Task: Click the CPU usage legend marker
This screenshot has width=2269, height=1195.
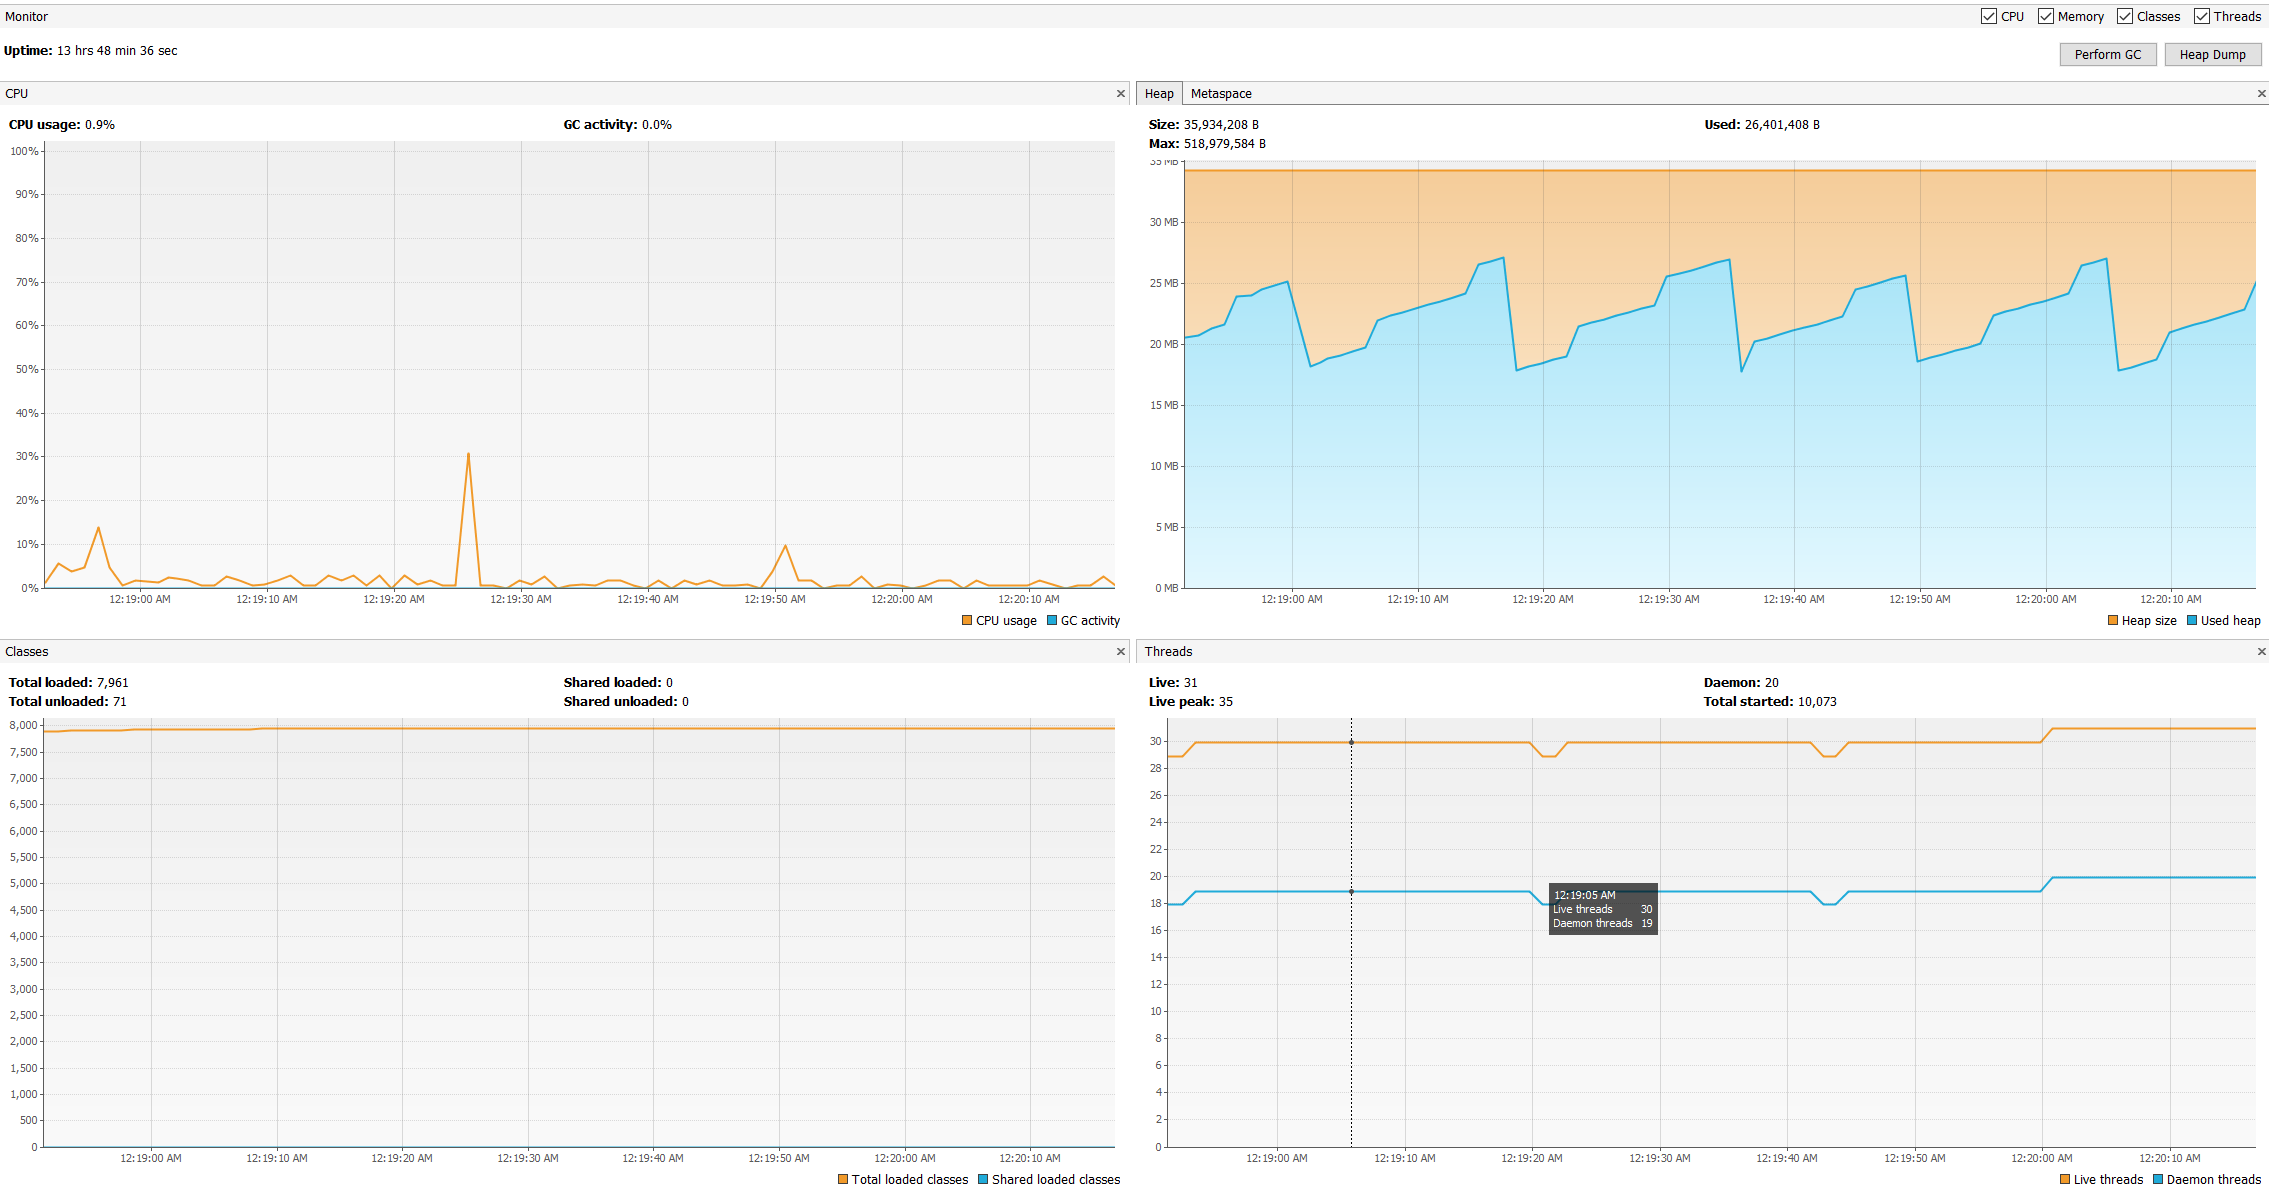Action: coord(966,620)
